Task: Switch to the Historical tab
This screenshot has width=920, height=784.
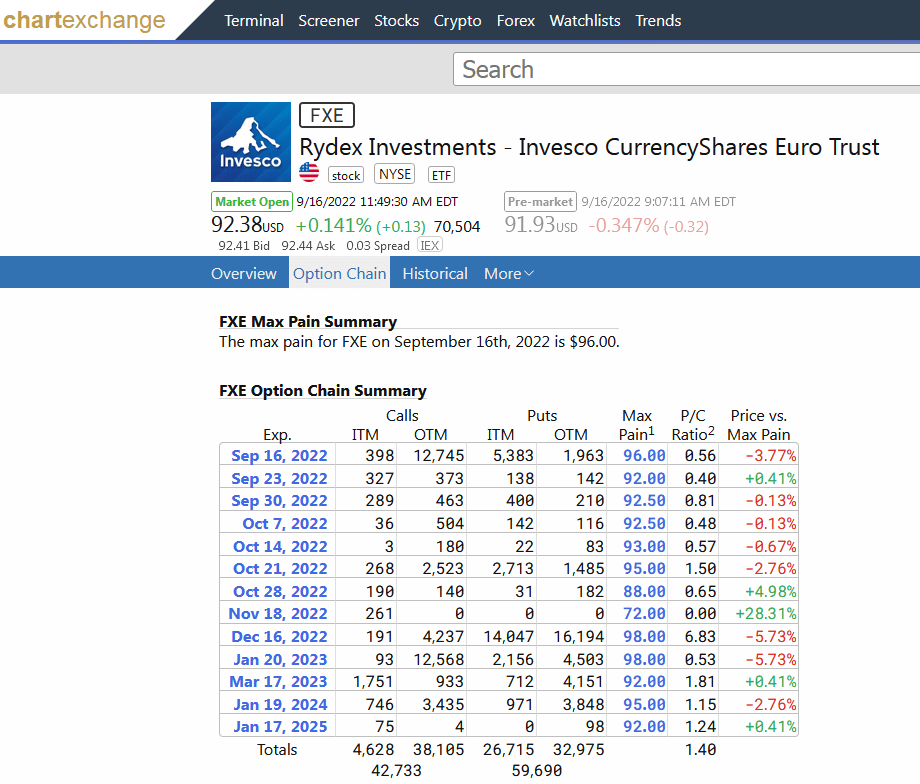Action: coord(435,273)
